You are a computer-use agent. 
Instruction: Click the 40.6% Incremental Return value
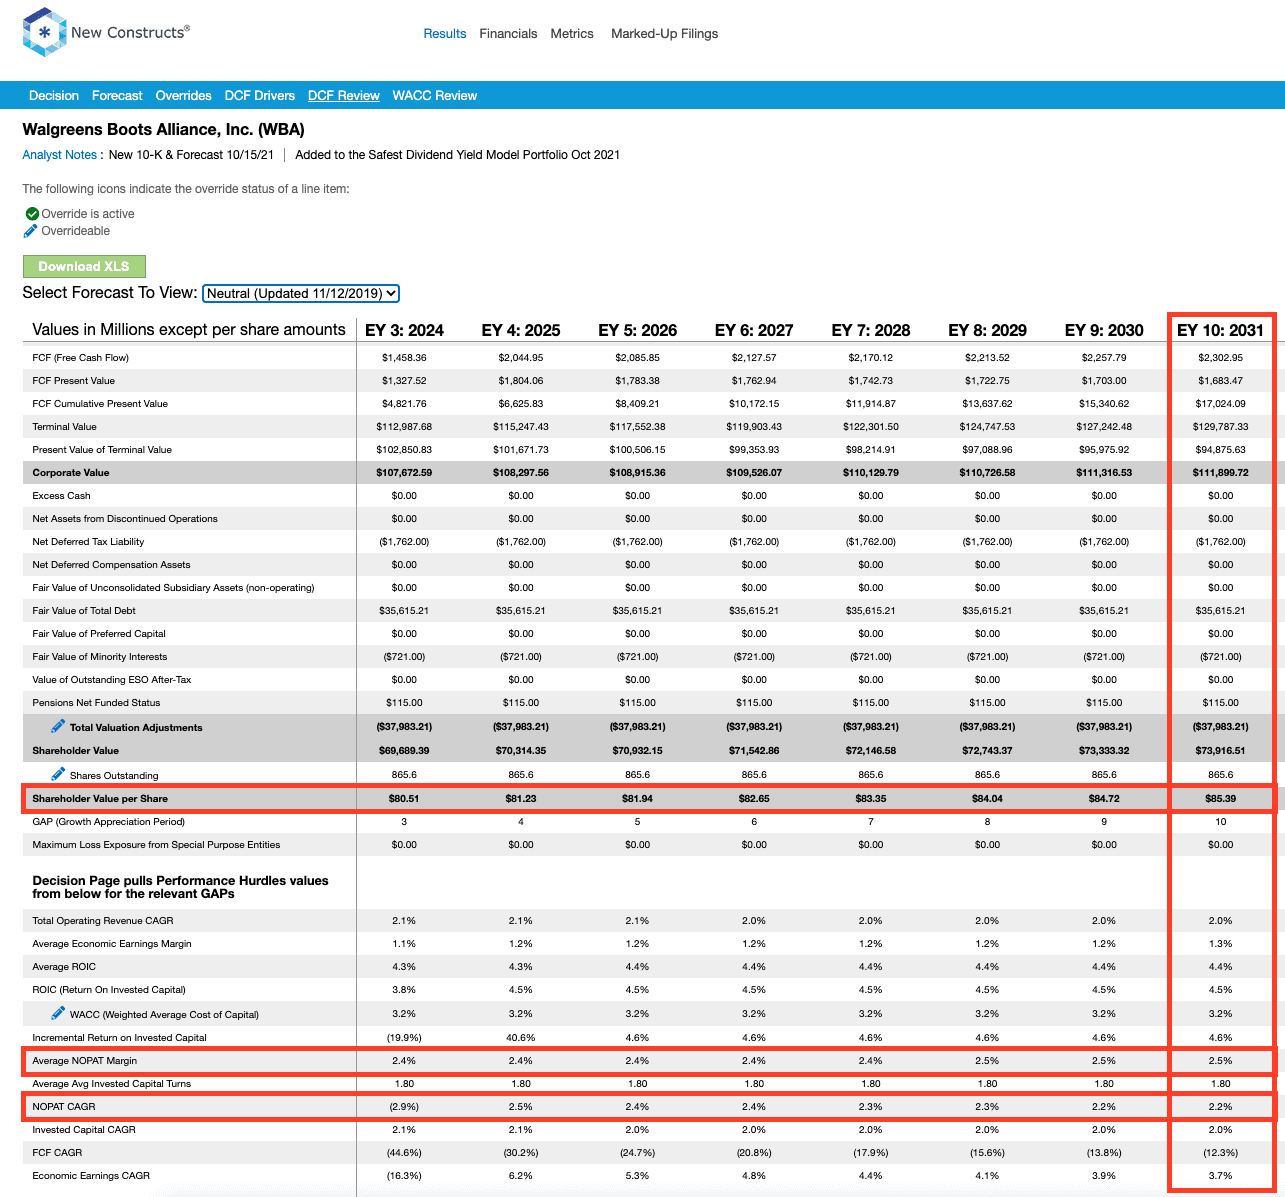521,1038
